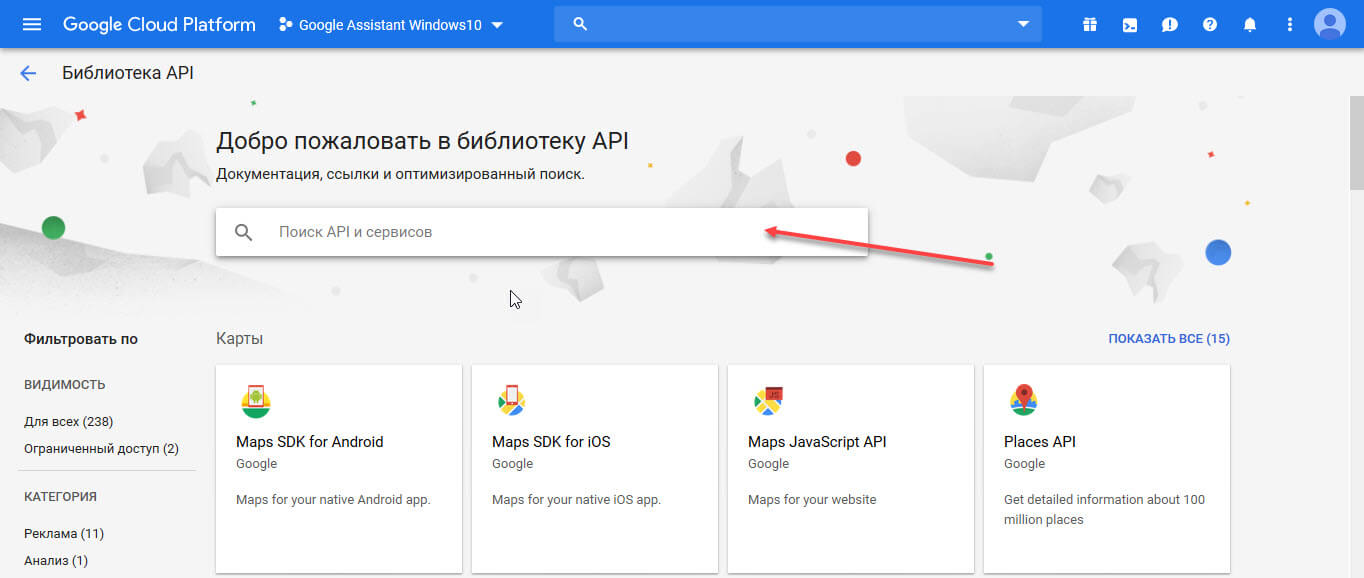Screen dimensions: 1364x578
Task: Click the Maps SDK for iOS icon
Action: (x=512, y=401)
